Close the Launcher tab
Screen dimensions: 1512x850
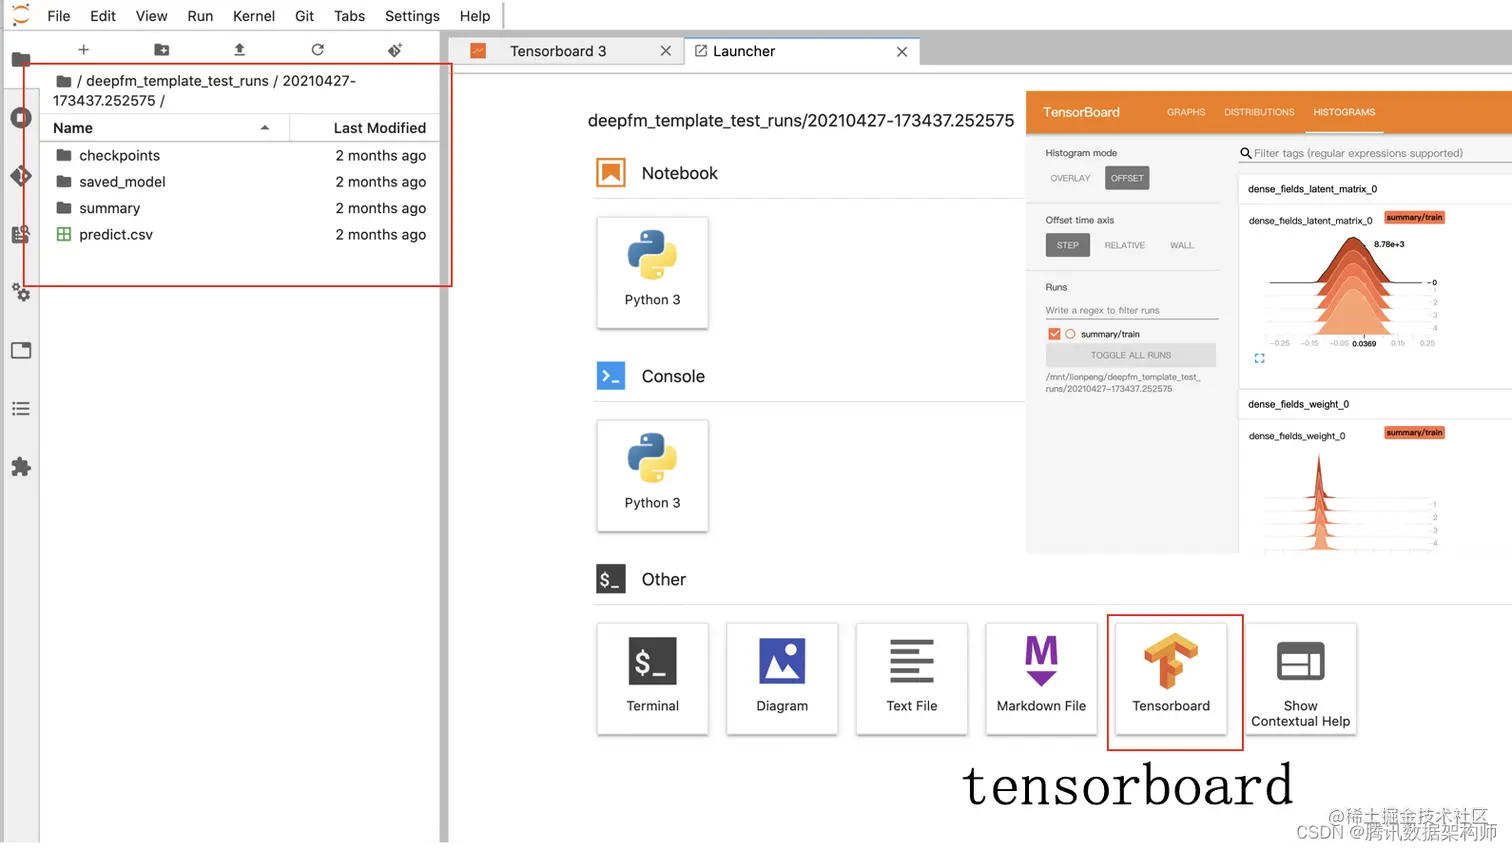[902, 51]
